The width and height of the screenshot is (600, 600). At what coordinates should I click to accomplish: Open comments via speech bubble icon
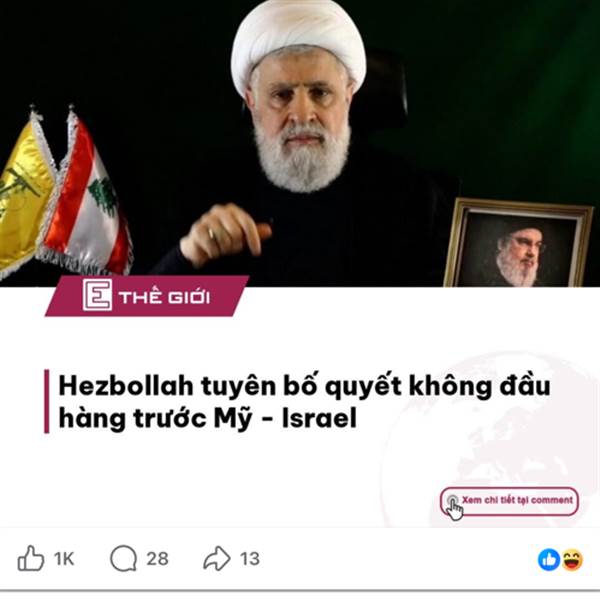(x=123, y=558)
